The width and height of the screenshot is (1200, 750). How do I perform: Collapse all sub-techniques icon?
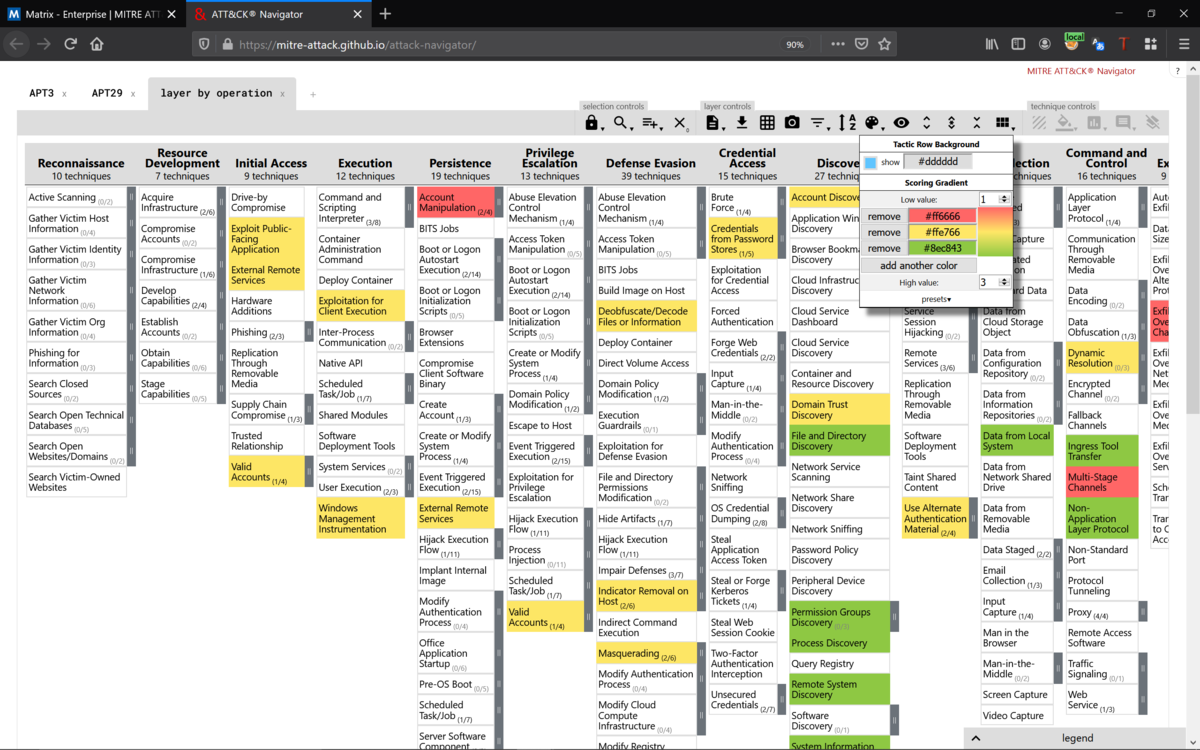coord(977,123)
